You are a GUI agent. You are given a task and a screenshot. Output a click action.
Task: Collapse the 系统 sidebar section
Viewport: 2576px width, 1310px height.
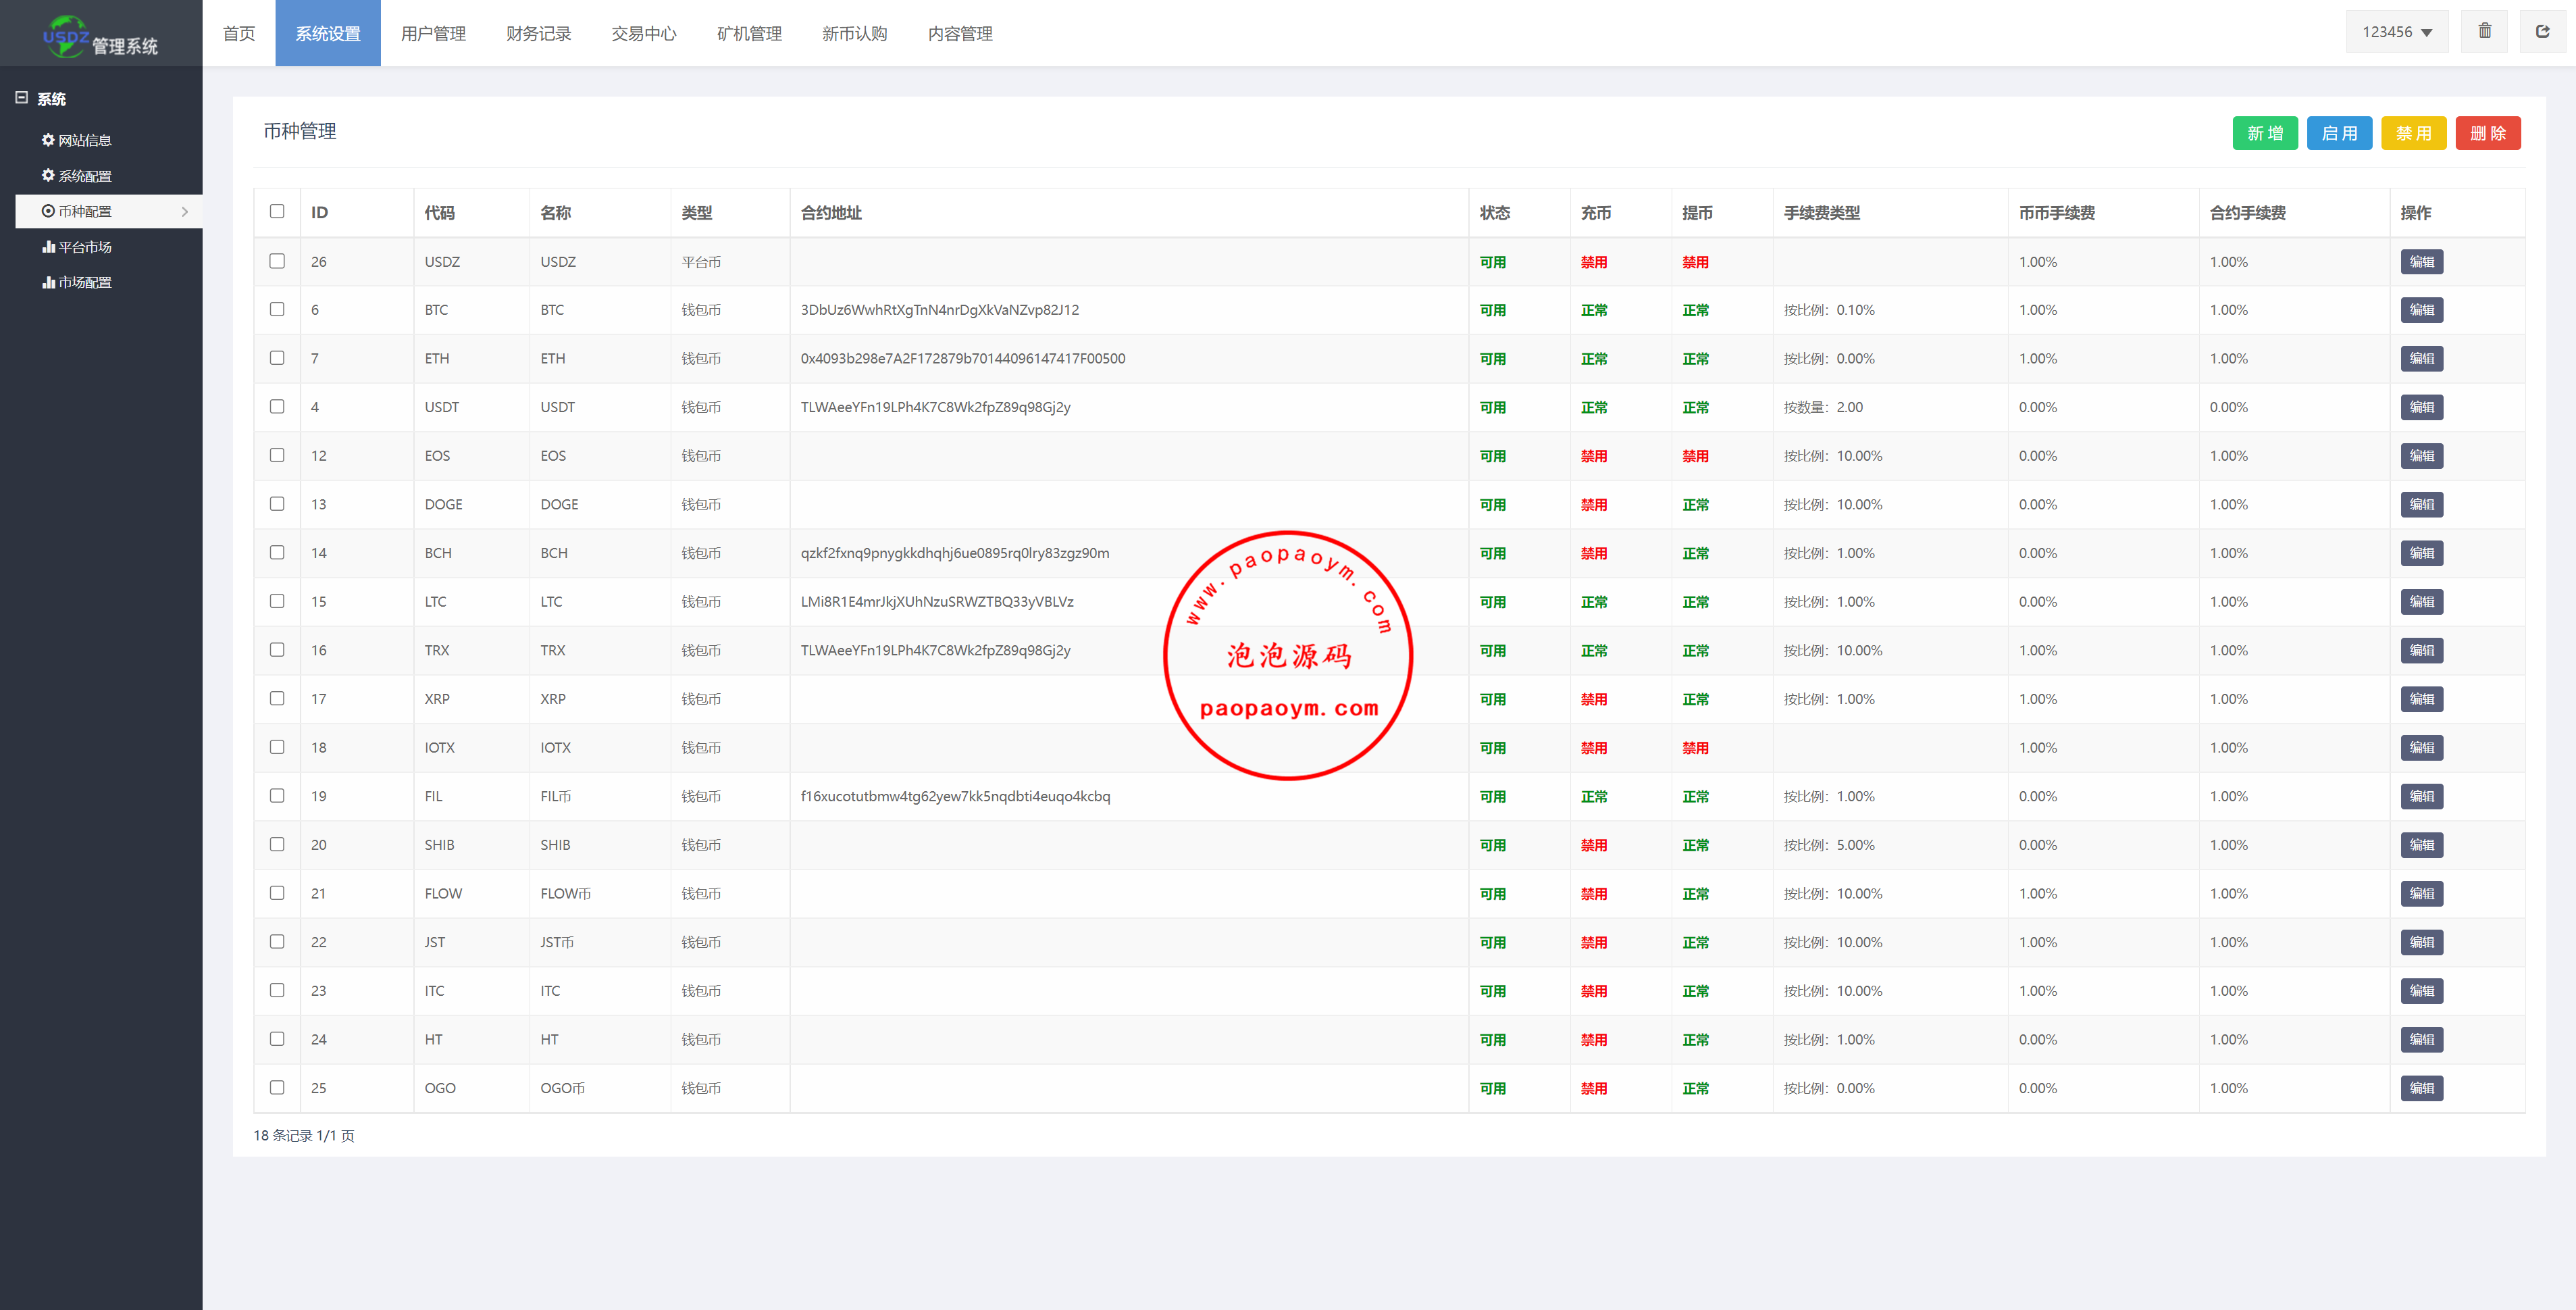(x=21, y=98)
